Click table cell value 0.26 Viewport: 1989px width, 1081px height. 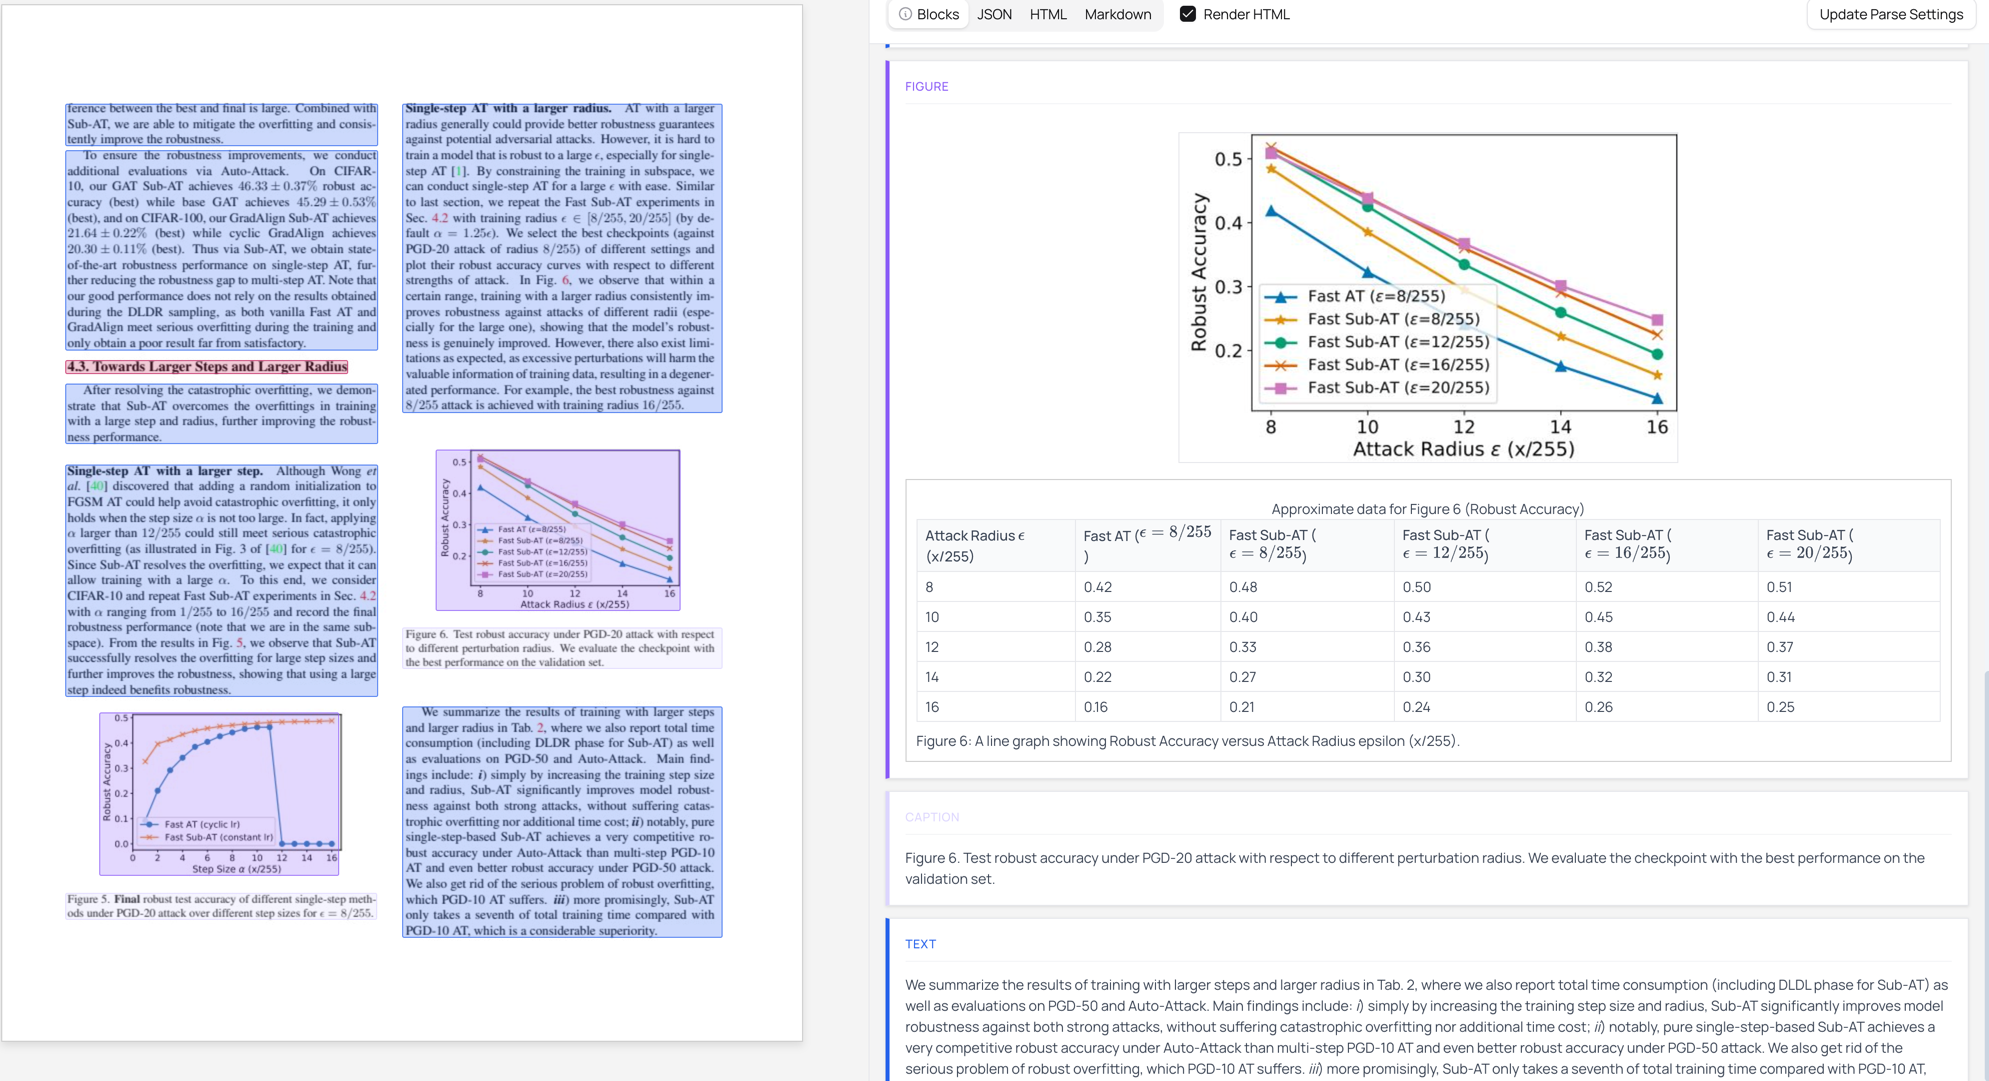point(1599,707)
